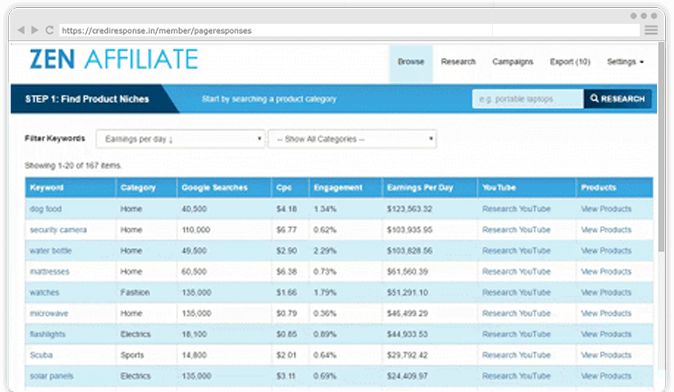Open the Export (10) menu item
This screenshot has height=392, width=674.
click(x=570, y=62)
